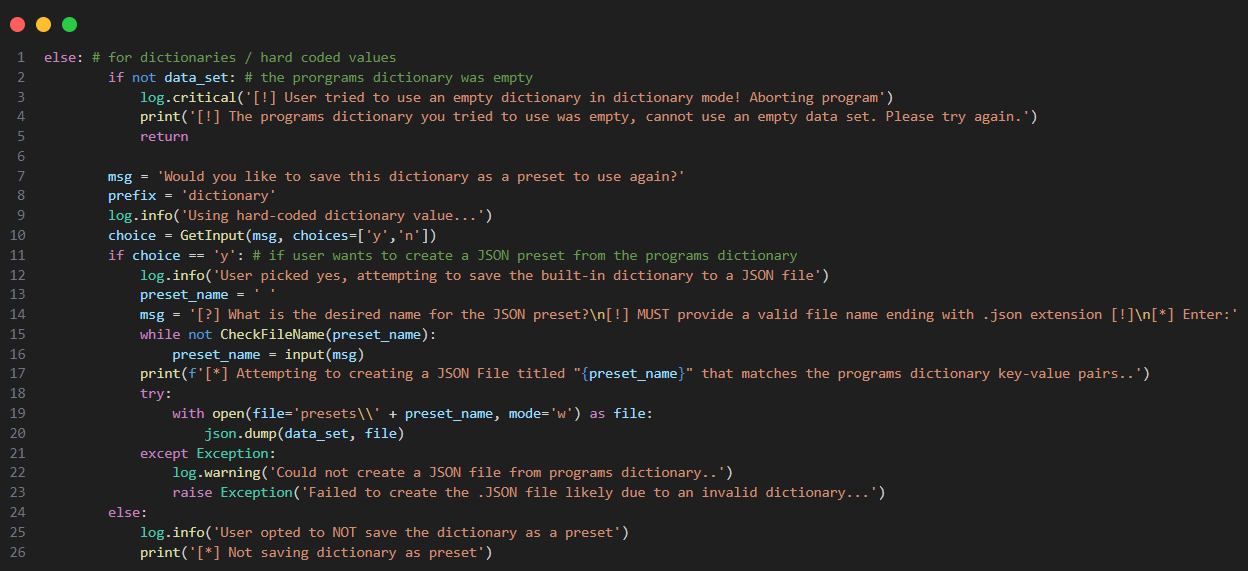Select line number 10 in gutter
The width and height of the screenshot is (1248, 571).
coord(20,236)
